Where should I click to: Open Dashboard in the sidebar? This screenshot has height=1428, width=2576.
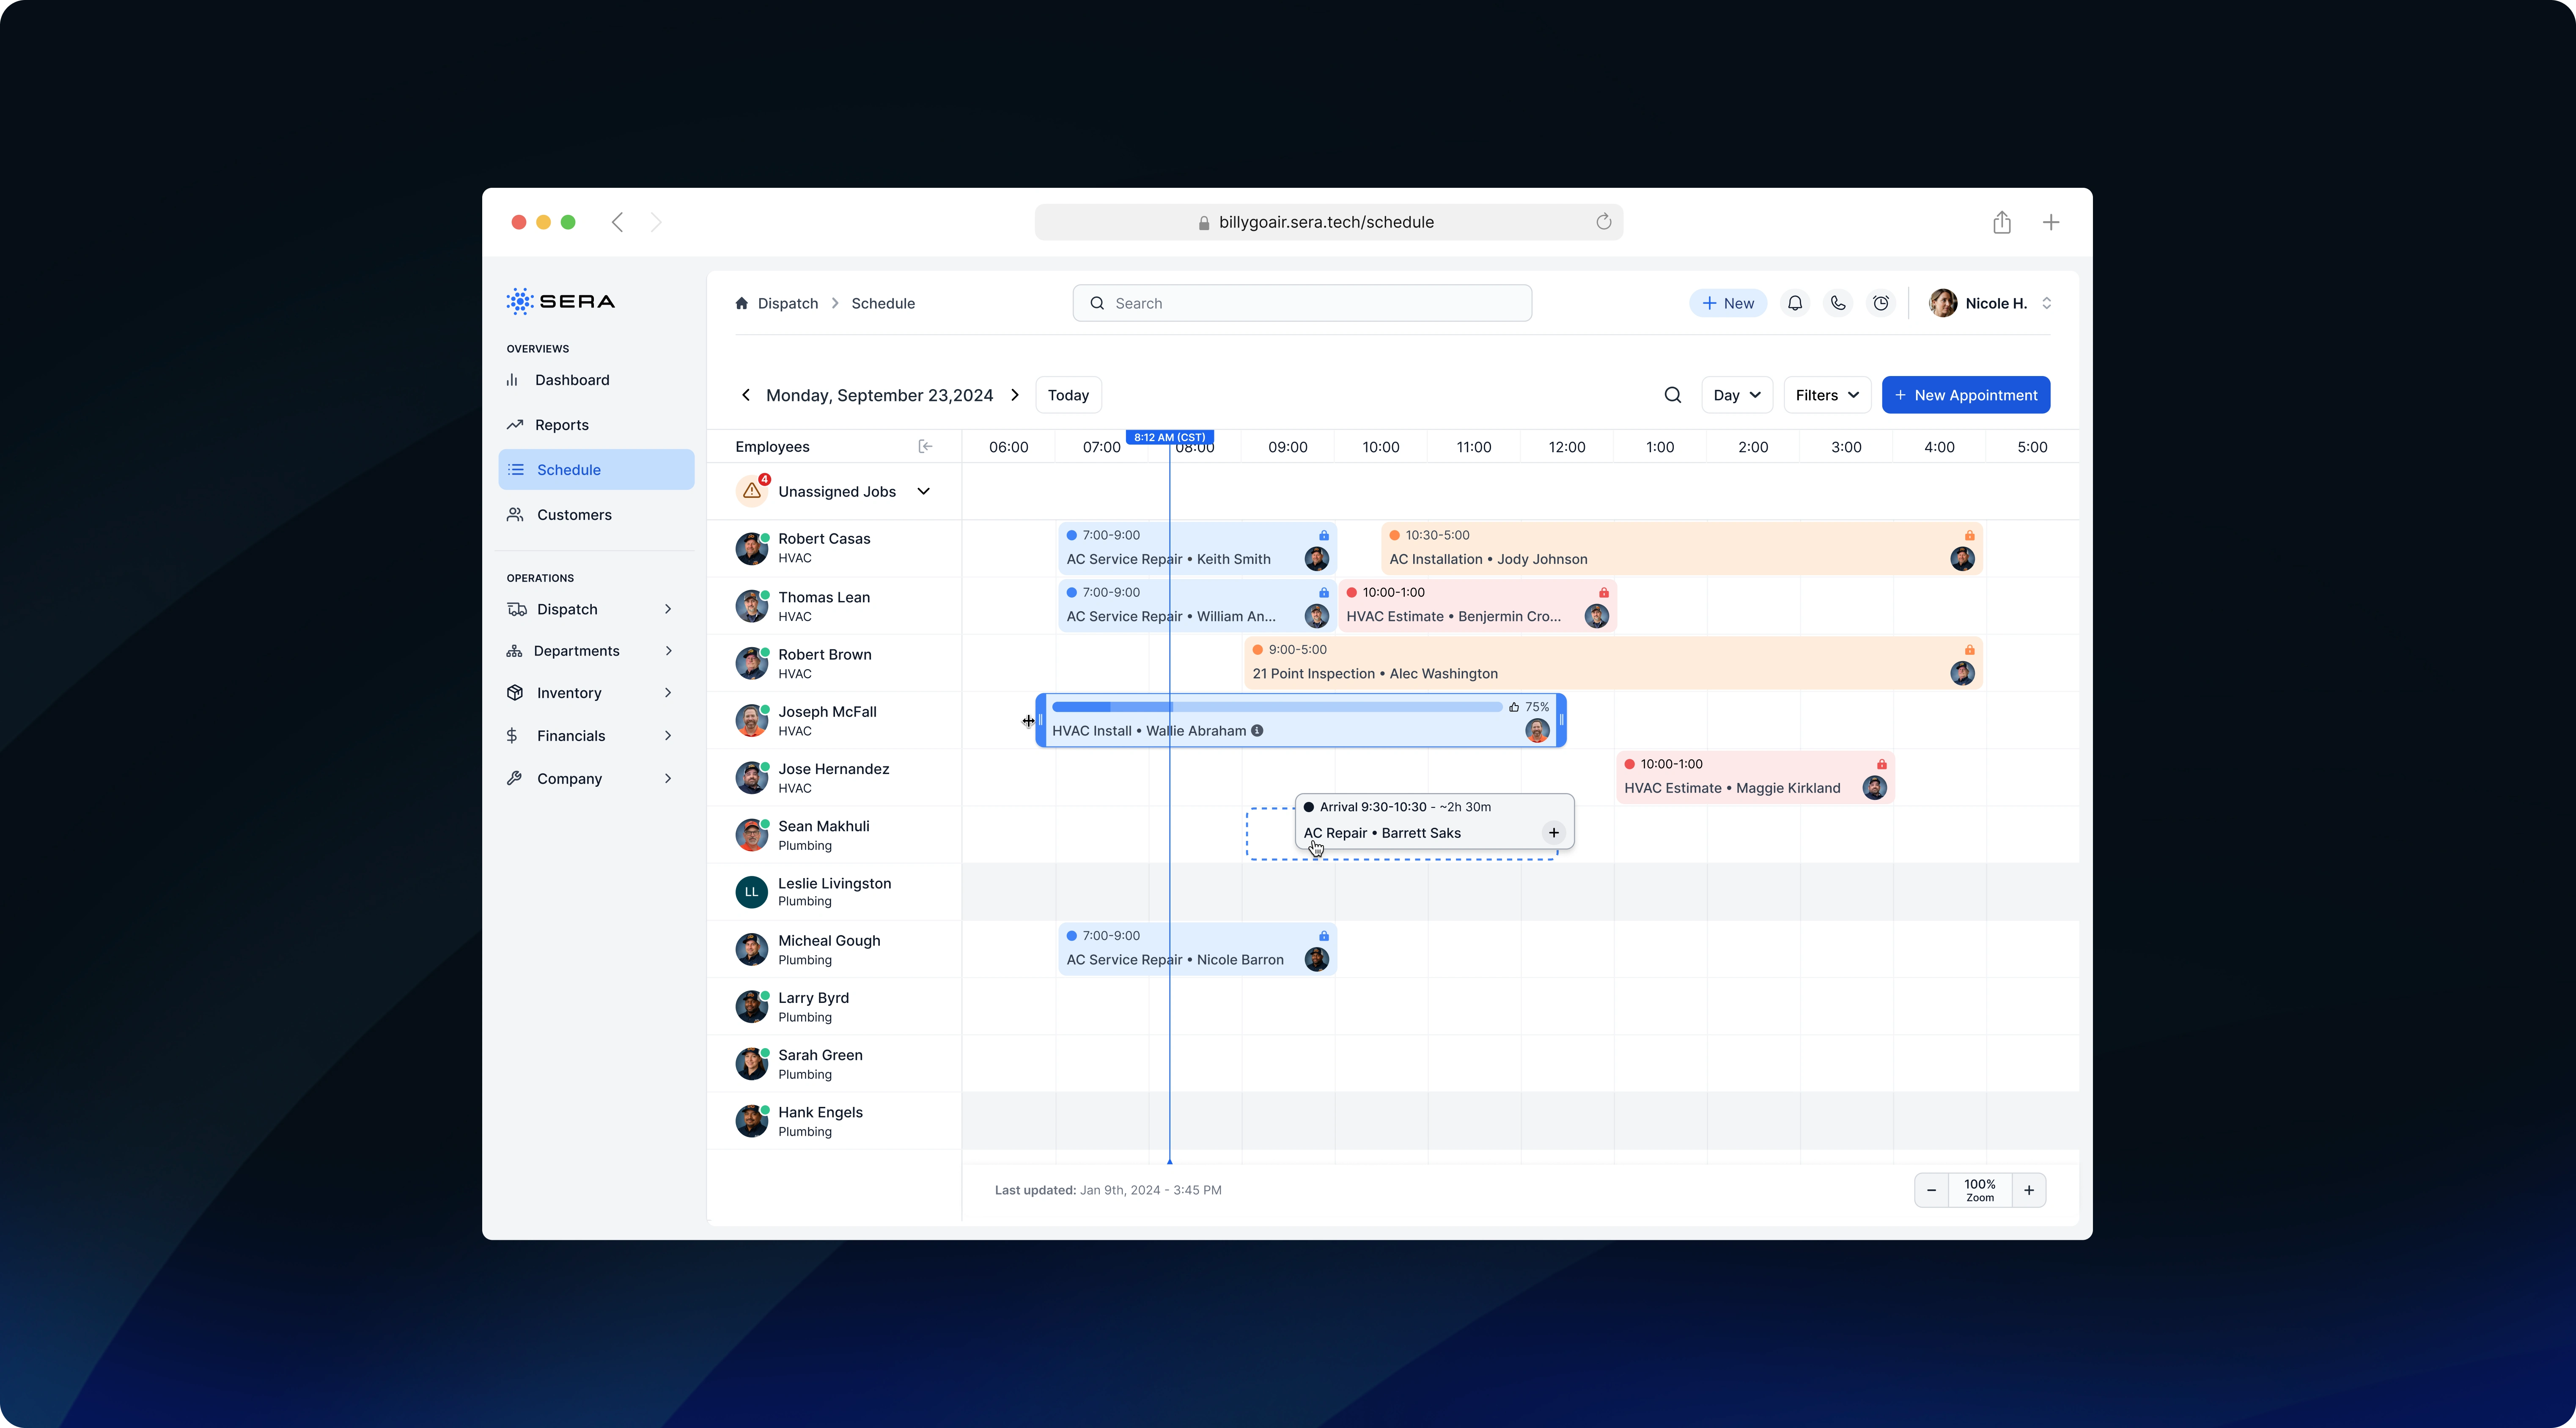[572, 380]
